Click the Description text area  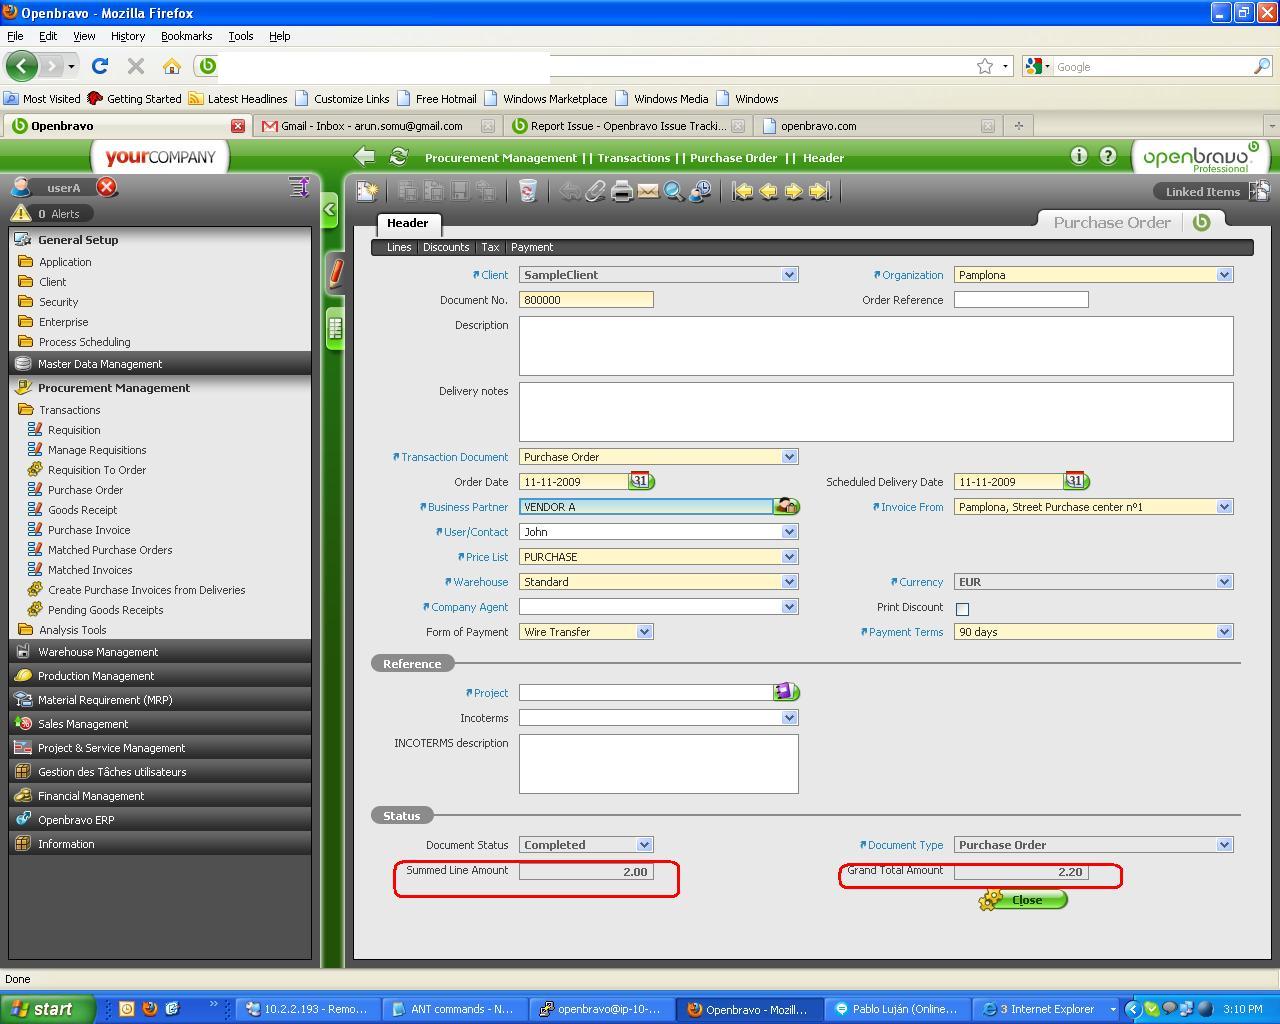click(x=876, y=346)
